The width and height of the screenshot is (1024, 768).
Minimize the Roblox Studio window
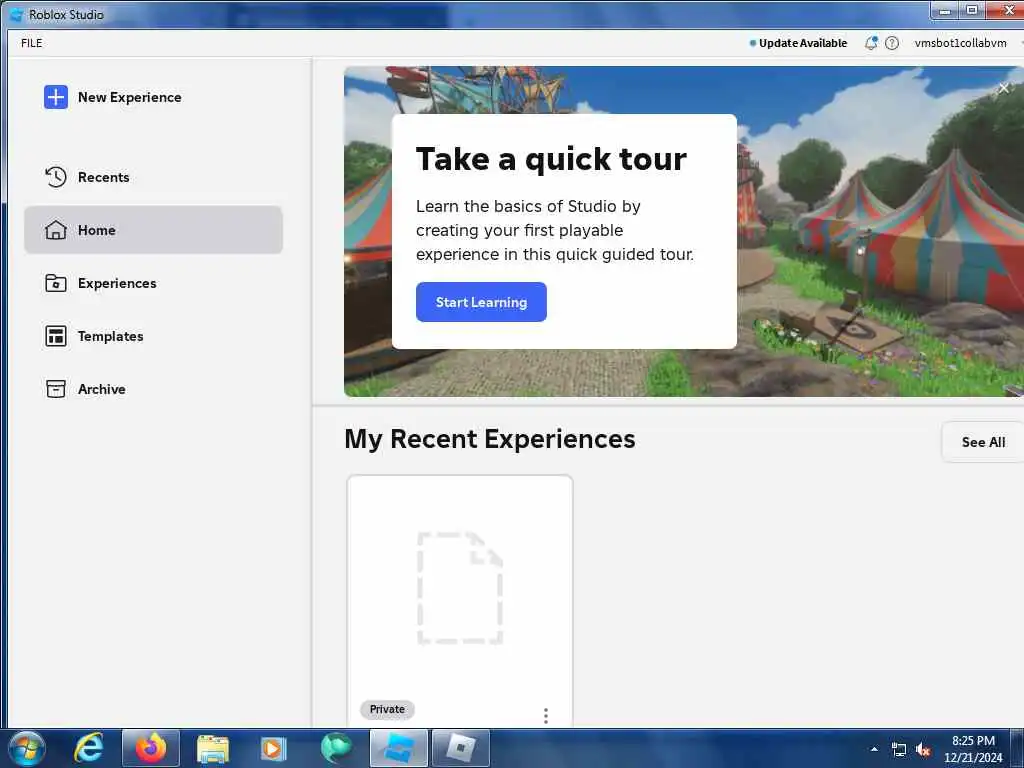pyautogui.click(x=944, y=10)
